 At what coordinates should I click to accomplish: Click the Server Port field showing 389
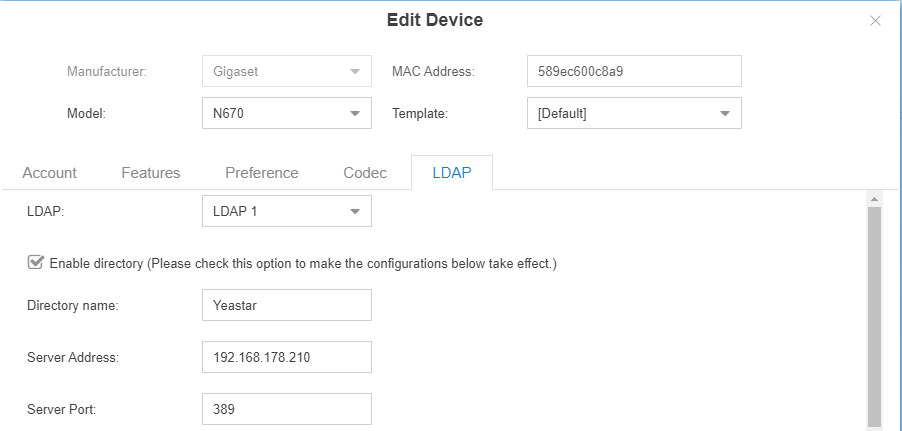pos(286,409)
